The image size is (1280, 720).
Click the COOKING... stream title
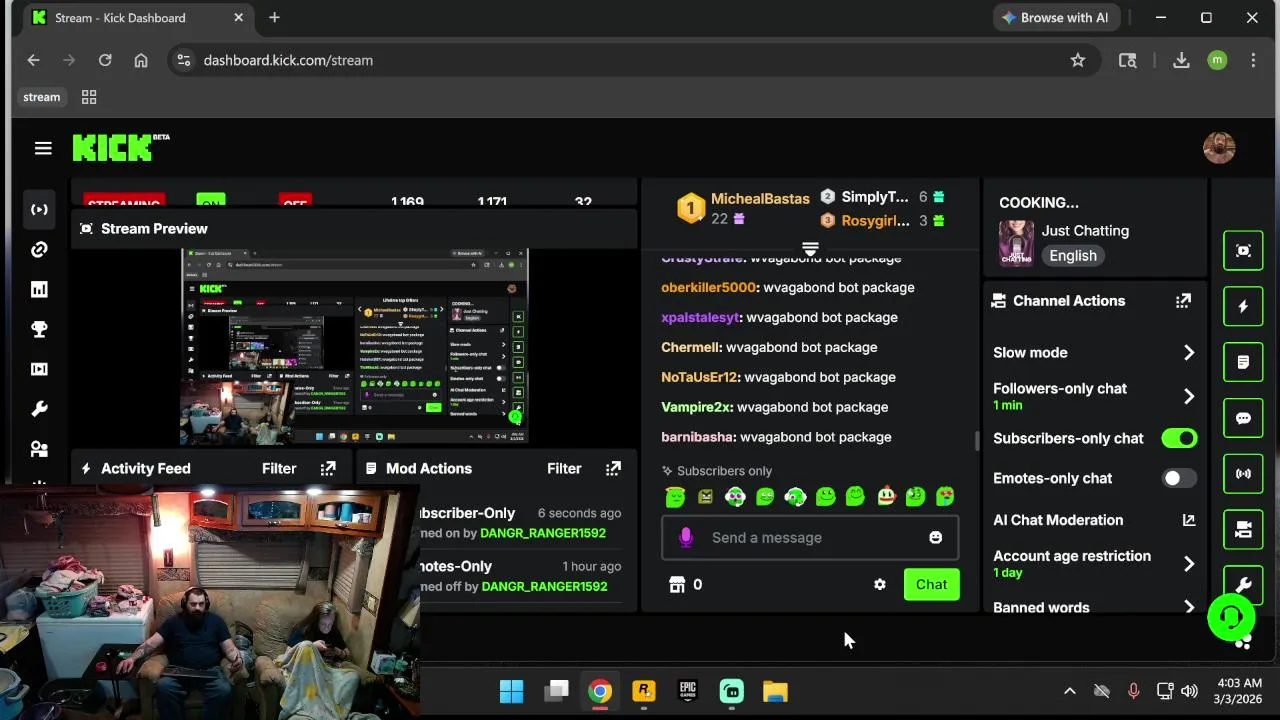1039,203
